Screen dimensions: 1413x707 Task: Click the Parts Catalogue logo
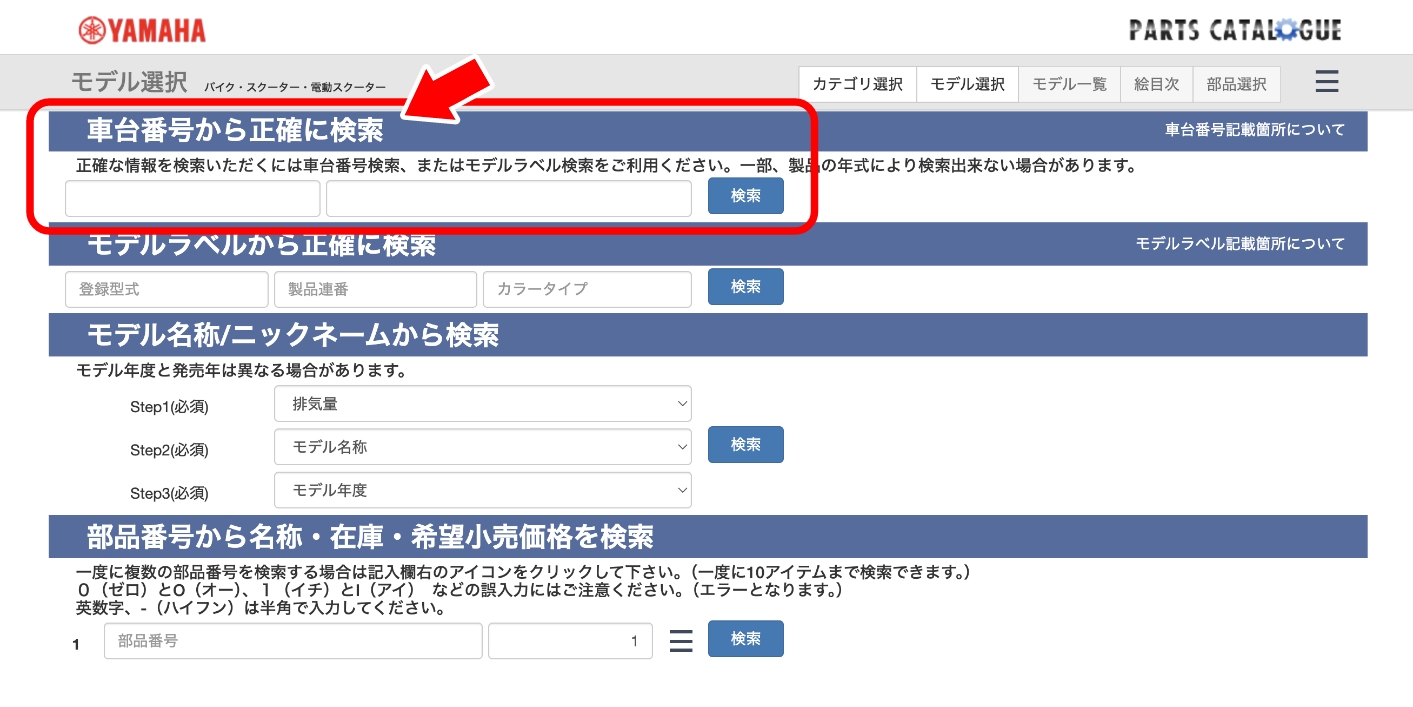coord(1235,30)
